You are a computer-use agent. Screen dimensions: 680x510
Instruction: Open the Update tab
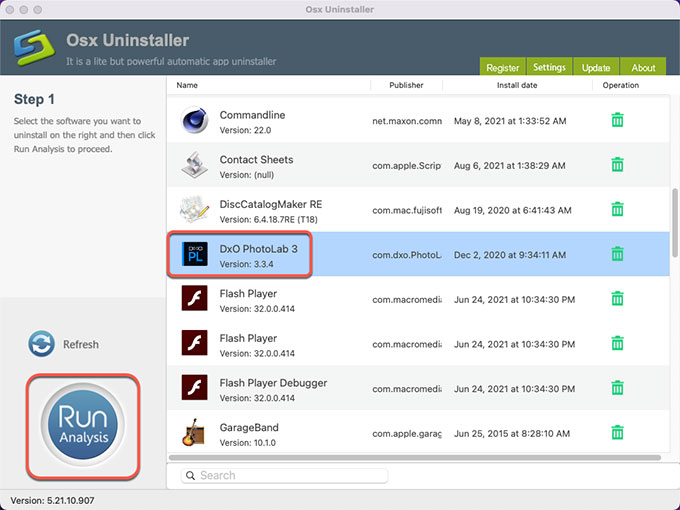coord(596,68)
